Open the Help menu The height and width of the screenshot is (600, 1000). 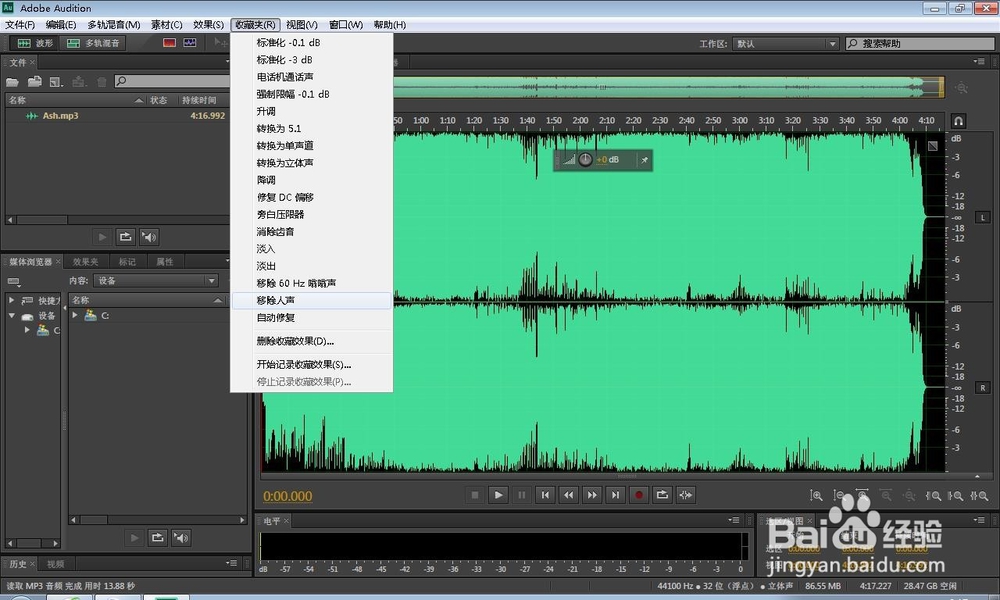(x=390, y=24)
